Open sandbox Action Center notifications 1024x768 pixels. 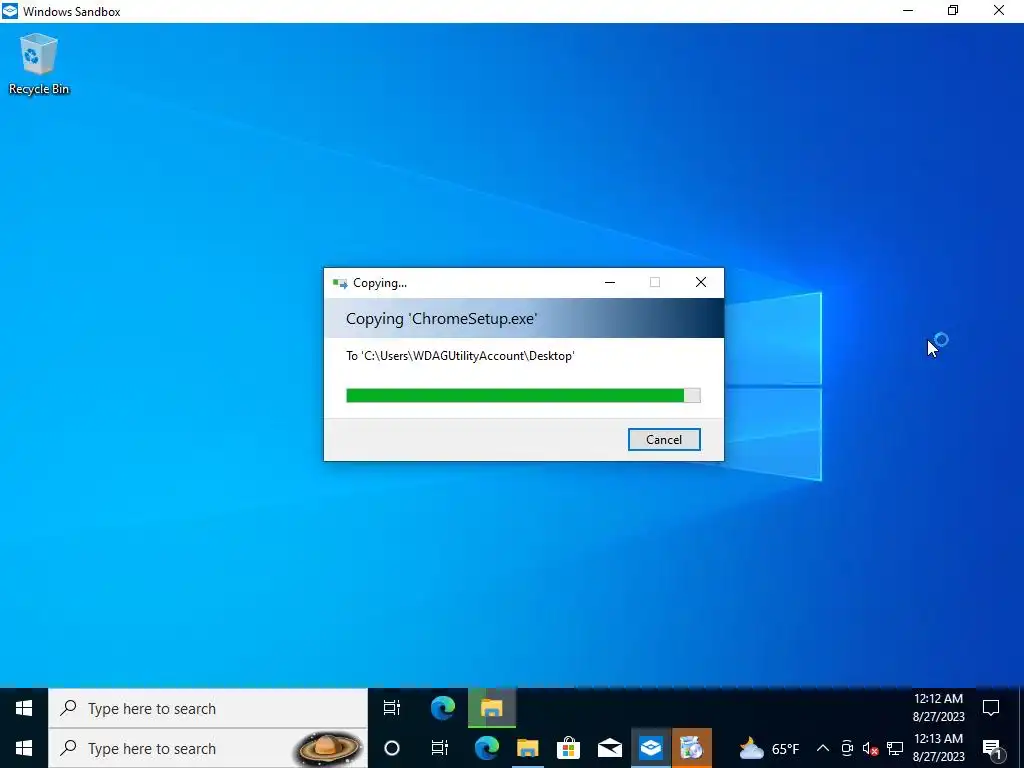point(991,708)
